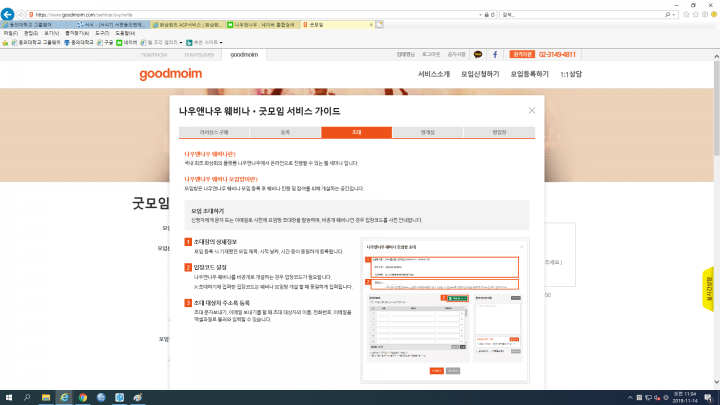Open the 서비스소개 menu item
Screen dimensions: 720x405
click(434, 74)
